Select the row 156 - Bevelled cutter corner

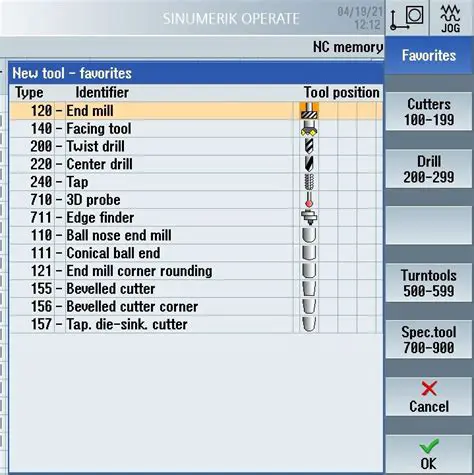tap(196, 306)
